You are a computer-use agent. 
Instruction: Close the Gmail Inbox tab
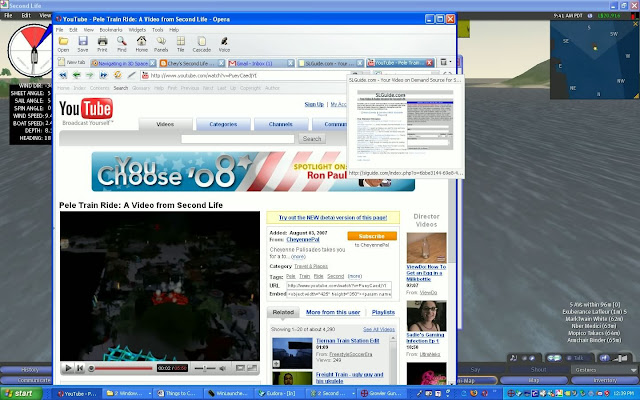click(x=290, y=63)
